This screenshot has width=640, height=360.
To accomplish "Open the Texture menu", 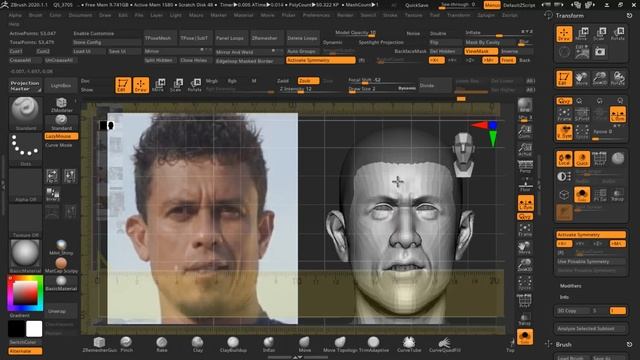I will 413,15.
